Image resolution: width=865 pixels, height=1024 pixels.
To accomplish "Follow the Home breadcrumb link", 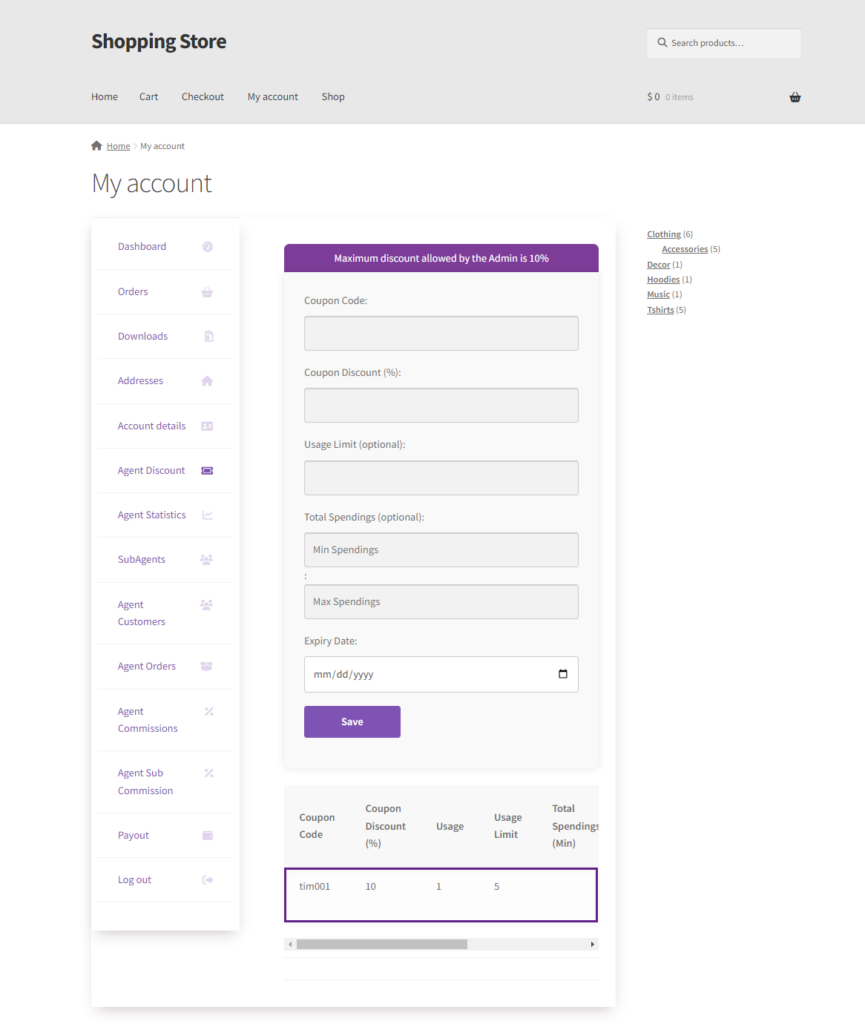I will point(118,146).
